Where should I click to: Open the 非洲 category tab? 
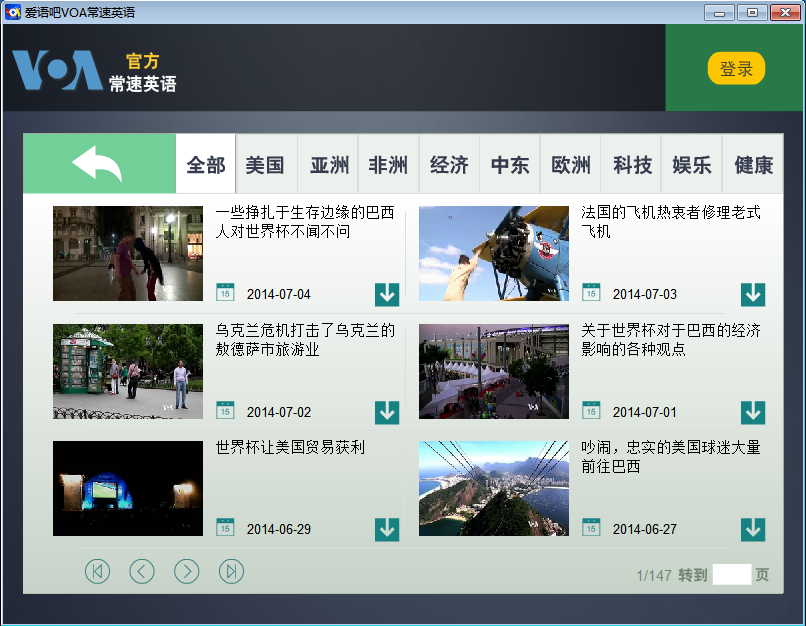tap(389, 164)
